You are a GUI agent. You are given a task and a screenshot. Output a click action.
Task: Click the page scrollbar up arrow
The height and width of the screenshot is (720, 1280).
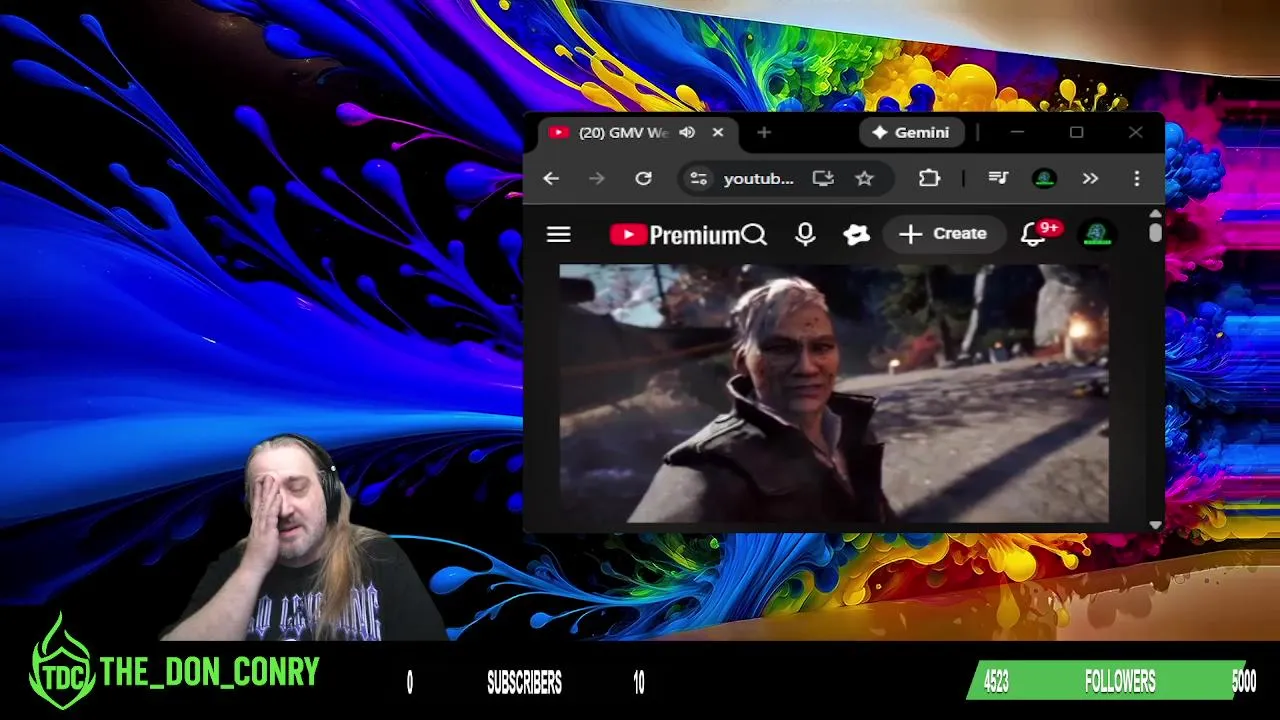point(1156,214)
